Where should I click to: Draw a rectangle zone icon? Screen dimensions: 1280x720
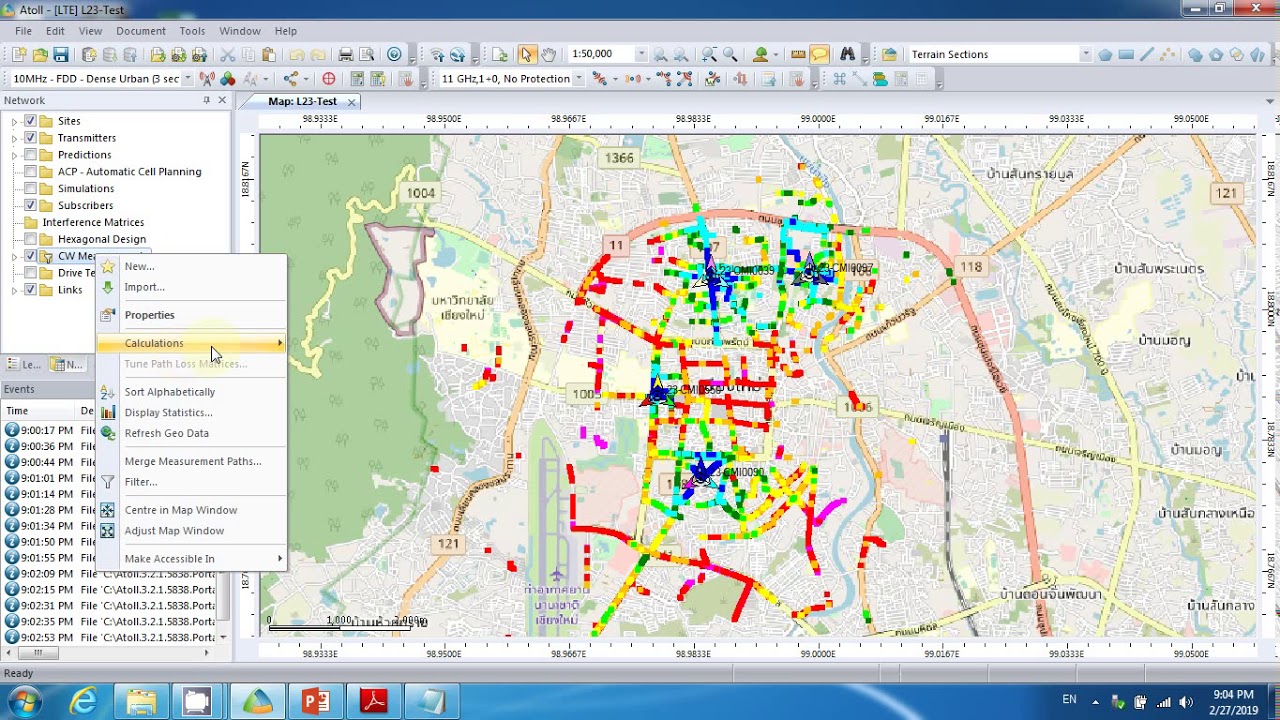[x=1126, y=54]
